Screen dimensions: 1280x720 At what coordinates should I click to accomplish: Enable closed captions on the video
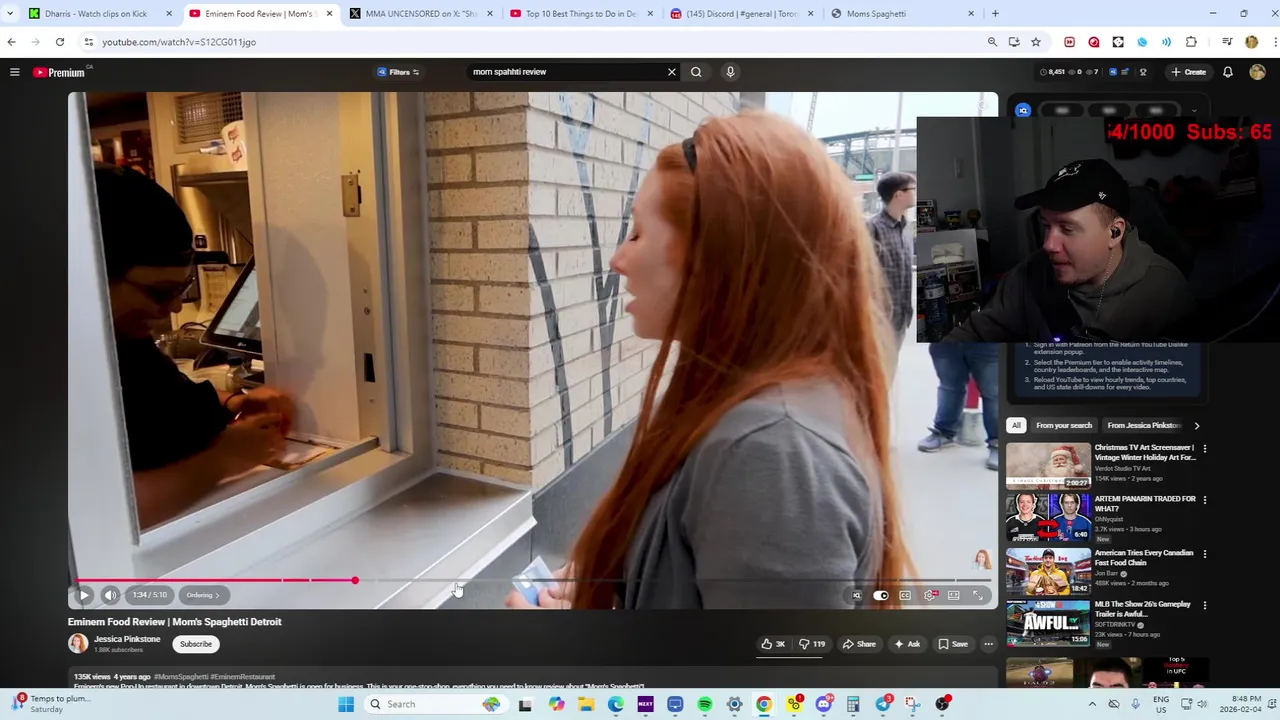(905, 595)
